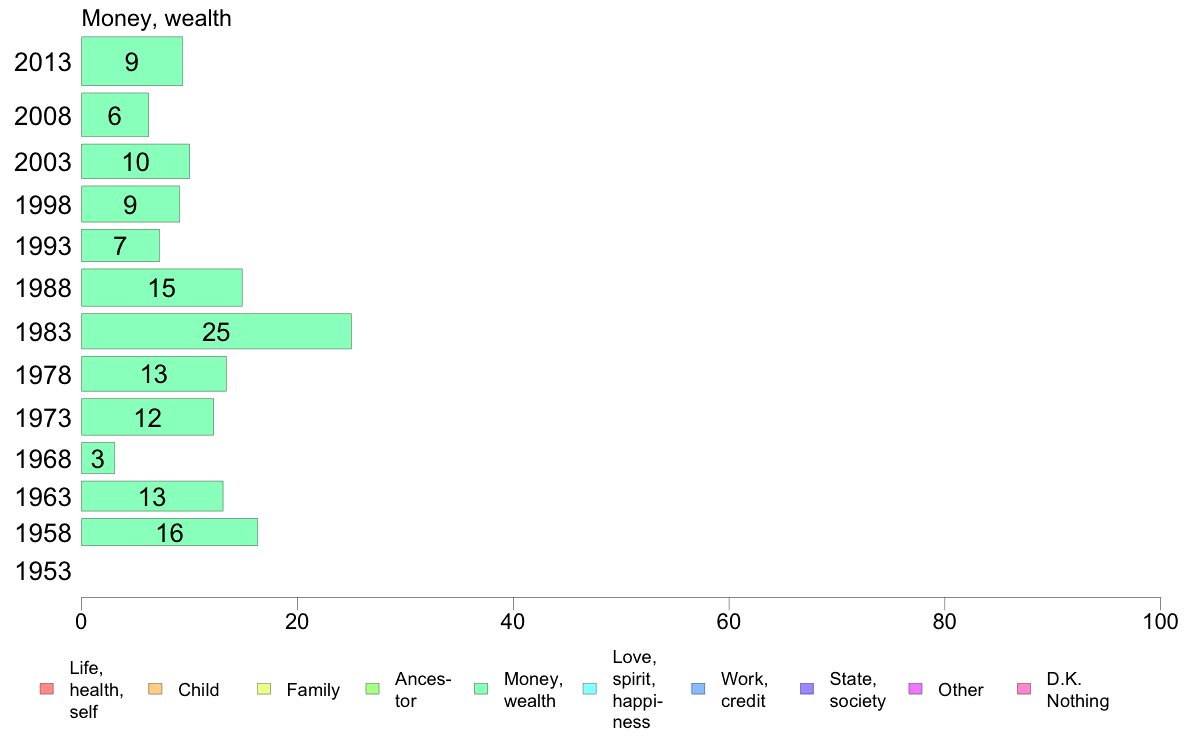Click the 100 tick on x-axis
The width and height of the screenshot is (1188, 736).
[x=1160, y=622]
